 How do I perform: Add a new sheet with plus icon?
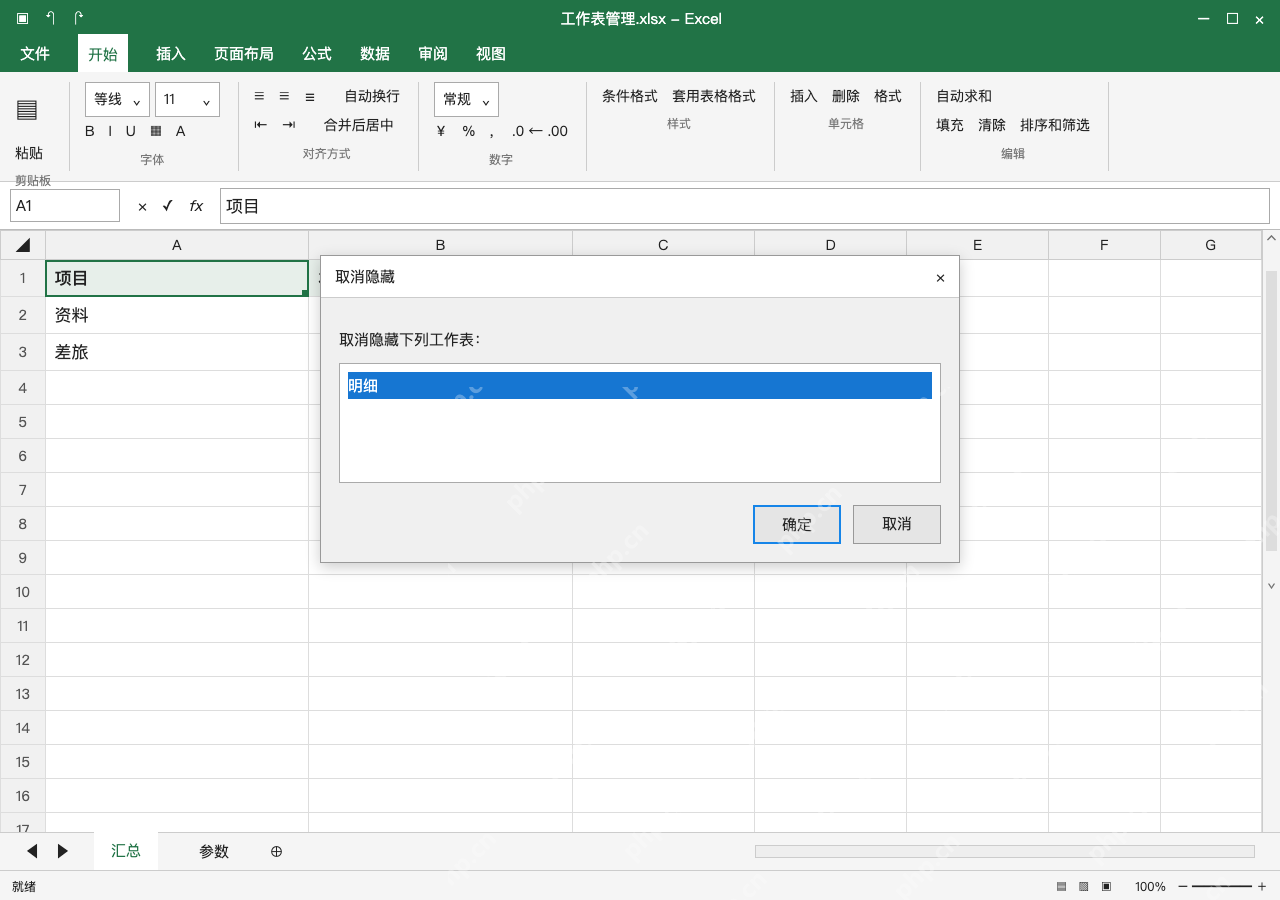pyautogui.click(x=277, y=851)
